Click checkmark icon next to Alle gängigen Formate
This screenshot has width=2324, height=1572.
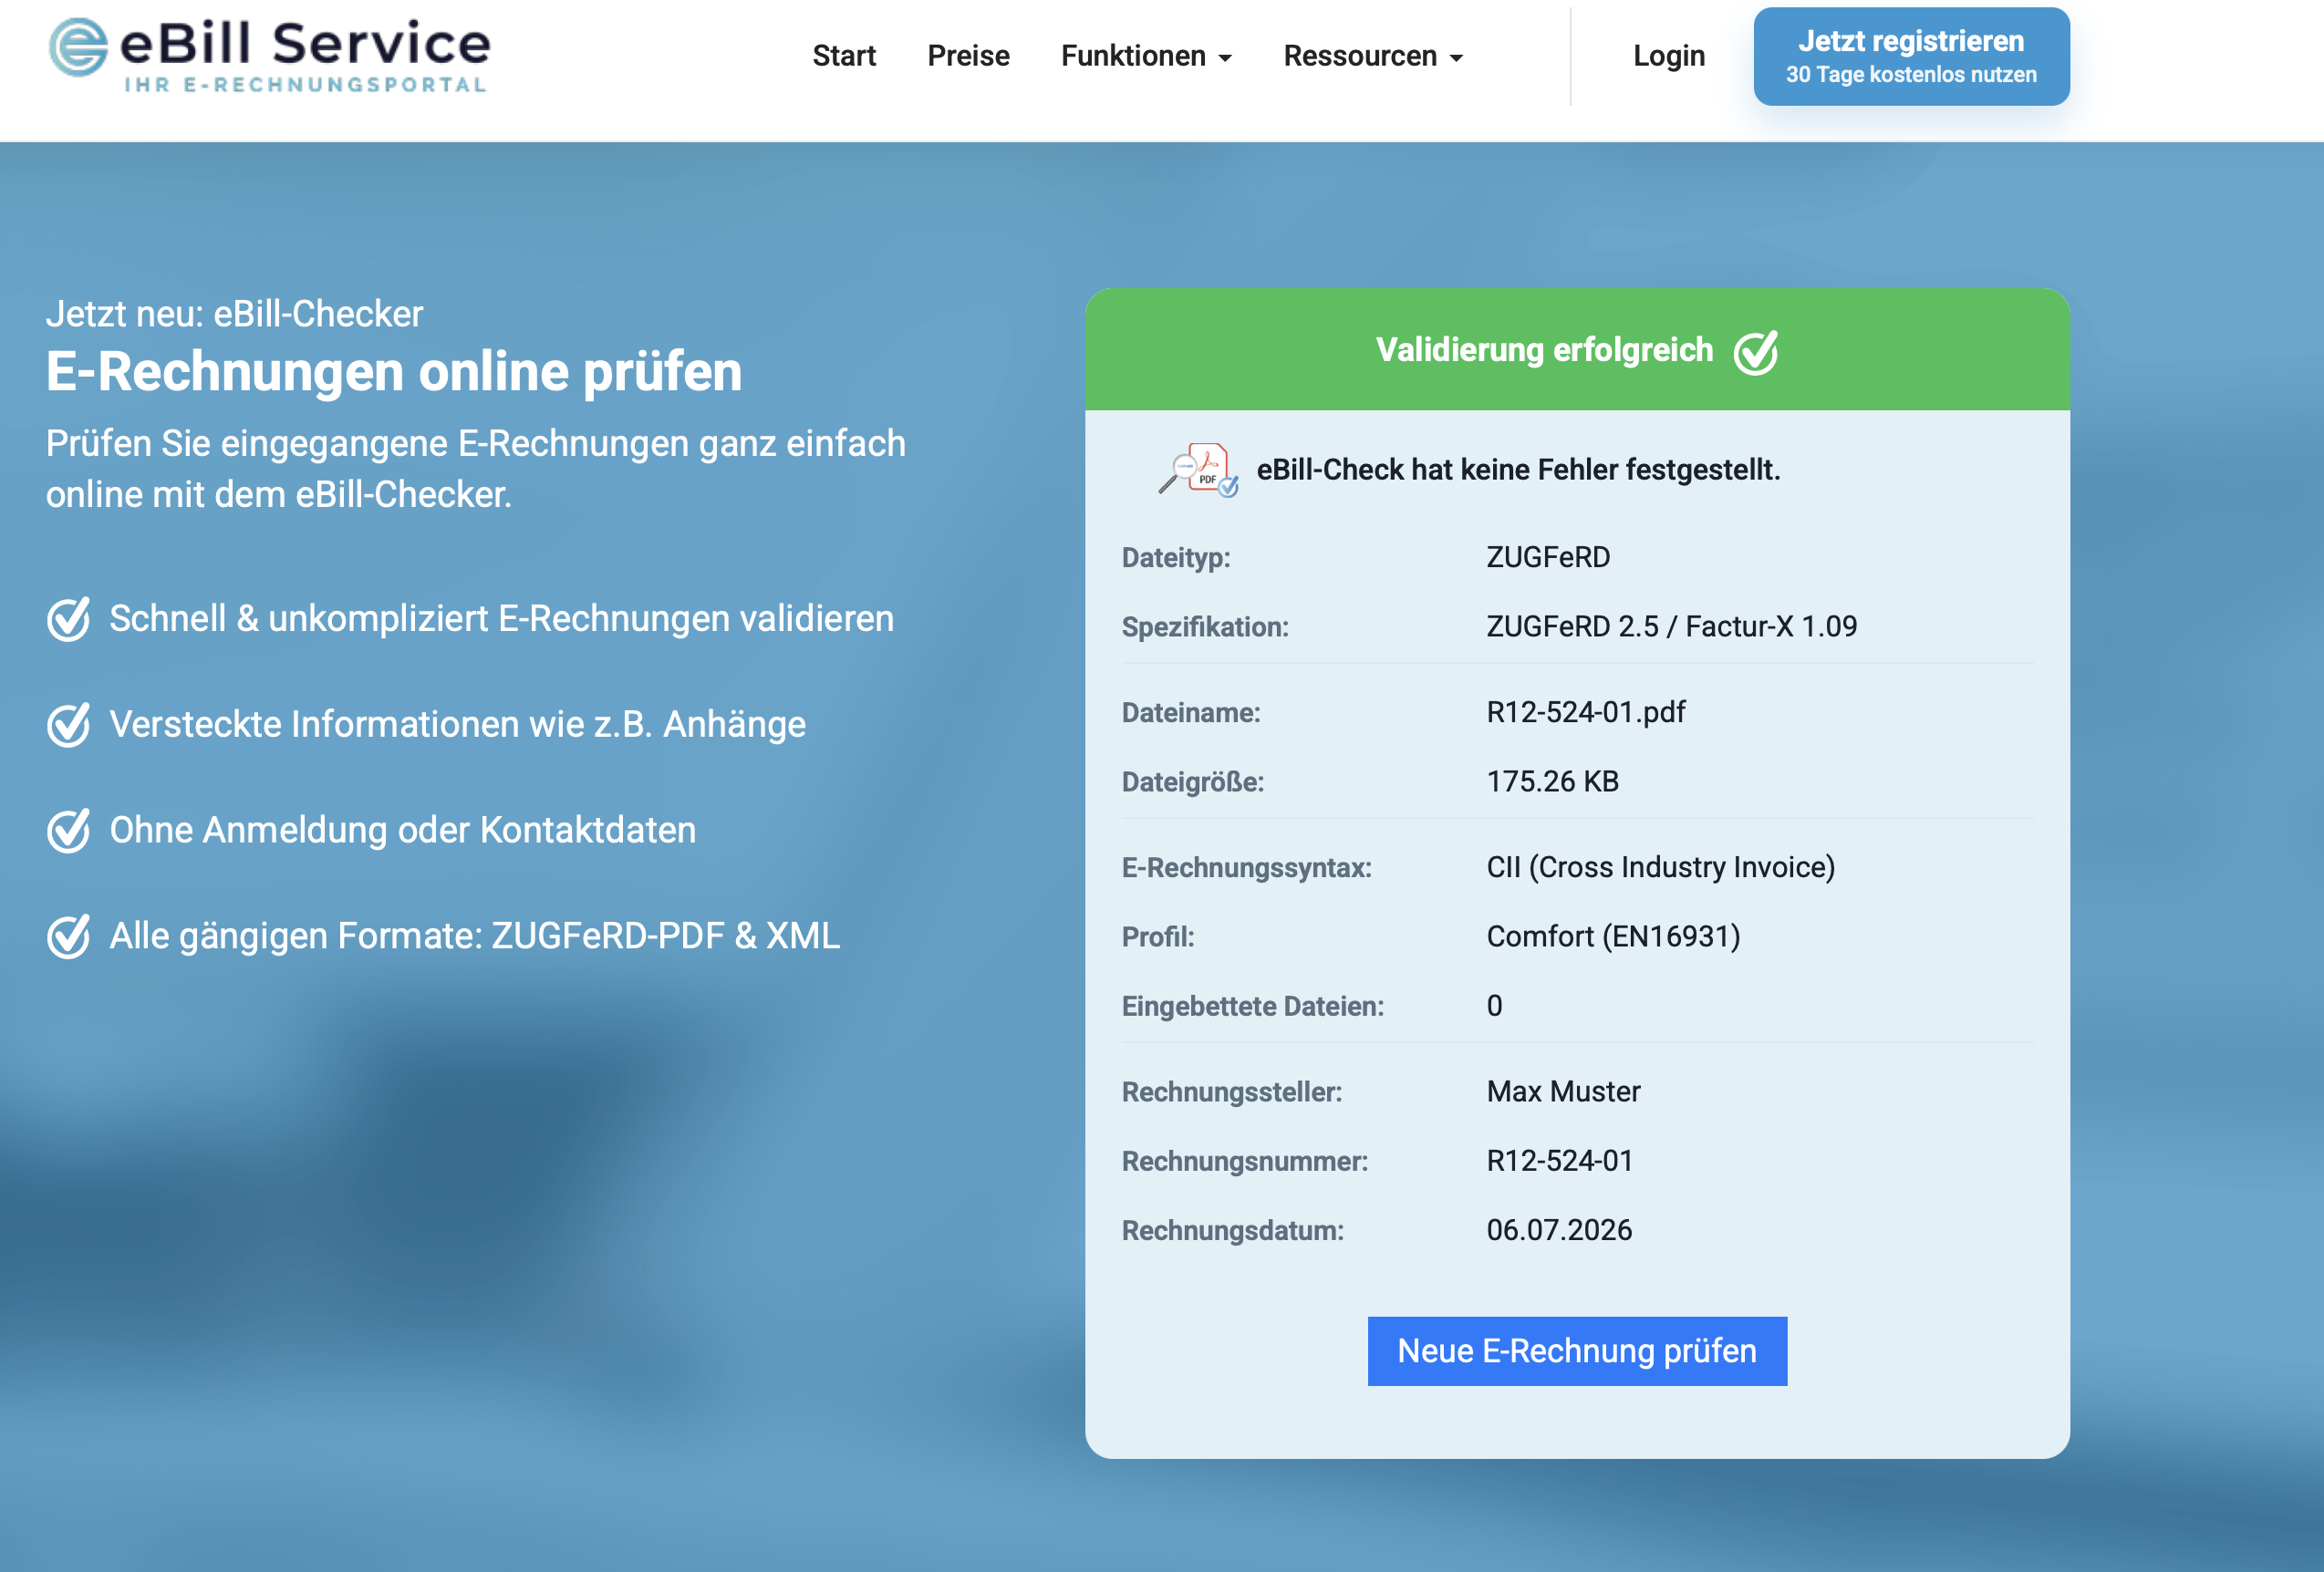[x=69, y=936]
